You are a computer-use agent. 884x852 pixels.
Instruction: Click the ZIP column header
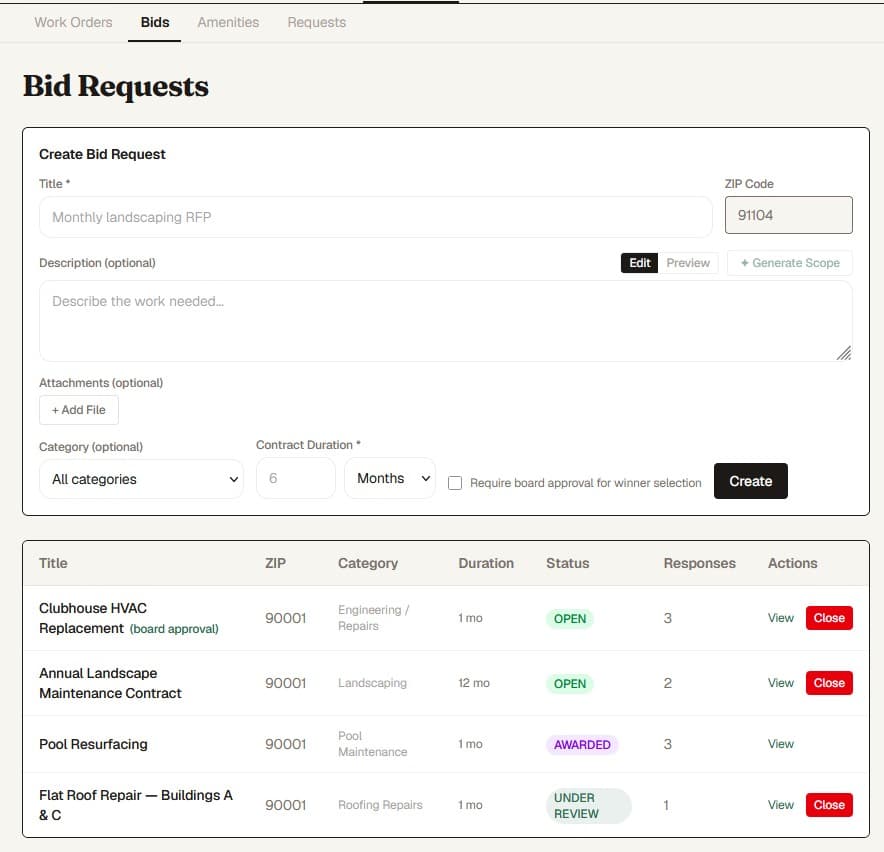click(x=276, y=563)
